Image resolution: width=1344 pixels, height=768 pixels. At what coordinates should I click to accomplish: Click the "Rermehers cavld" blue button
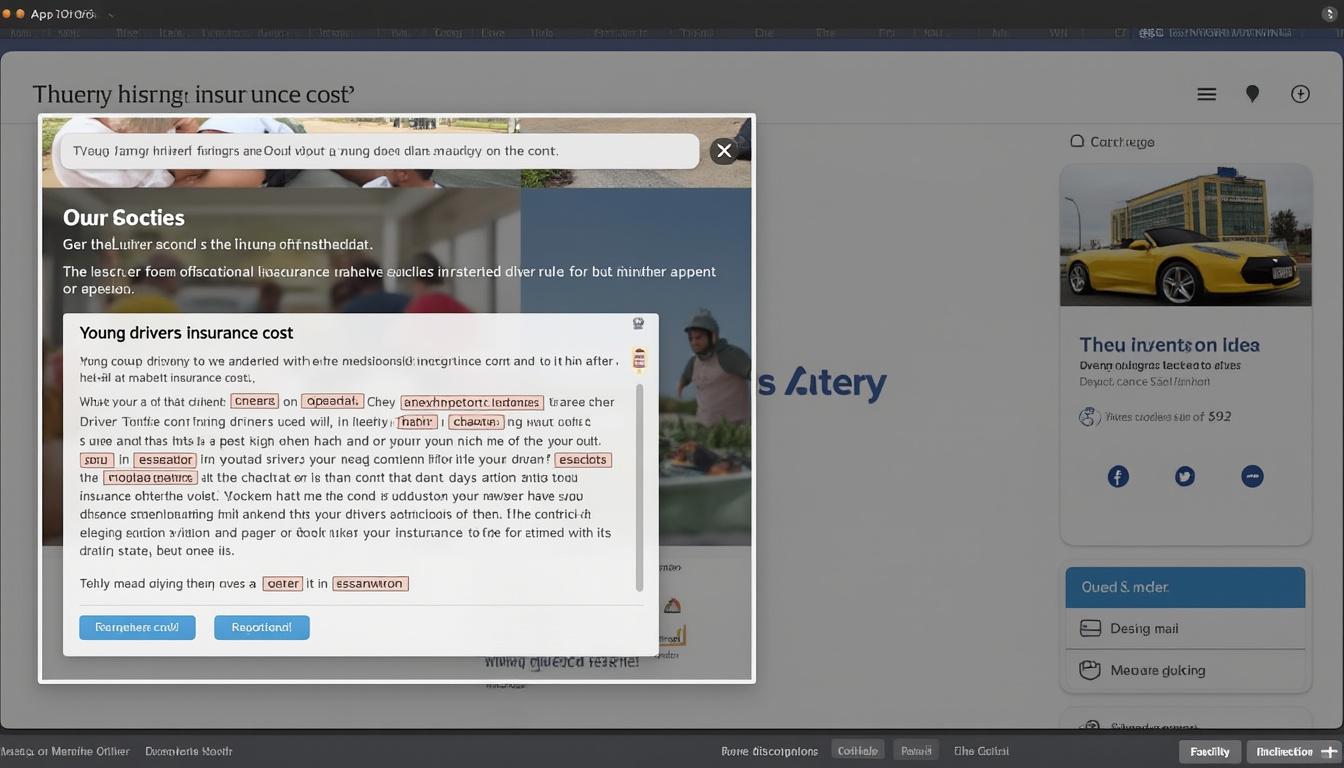(137, 627)
